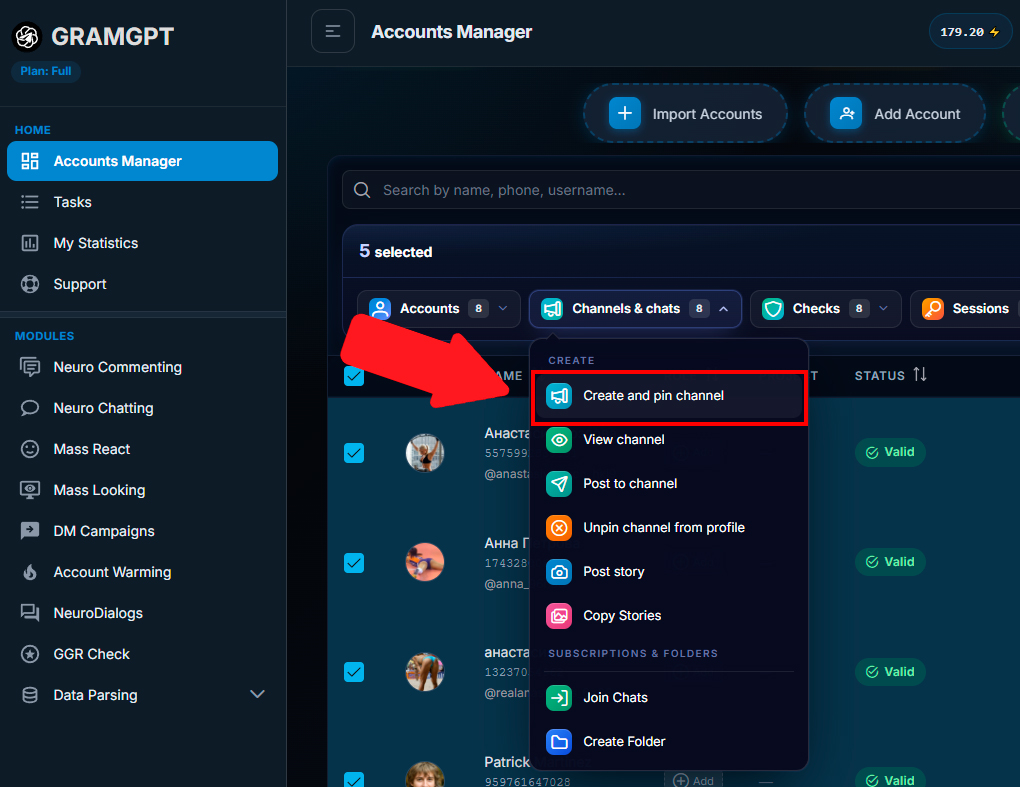
Task: Uncheck the Patrick account row checkbox
Action: [x=354, y=780]
